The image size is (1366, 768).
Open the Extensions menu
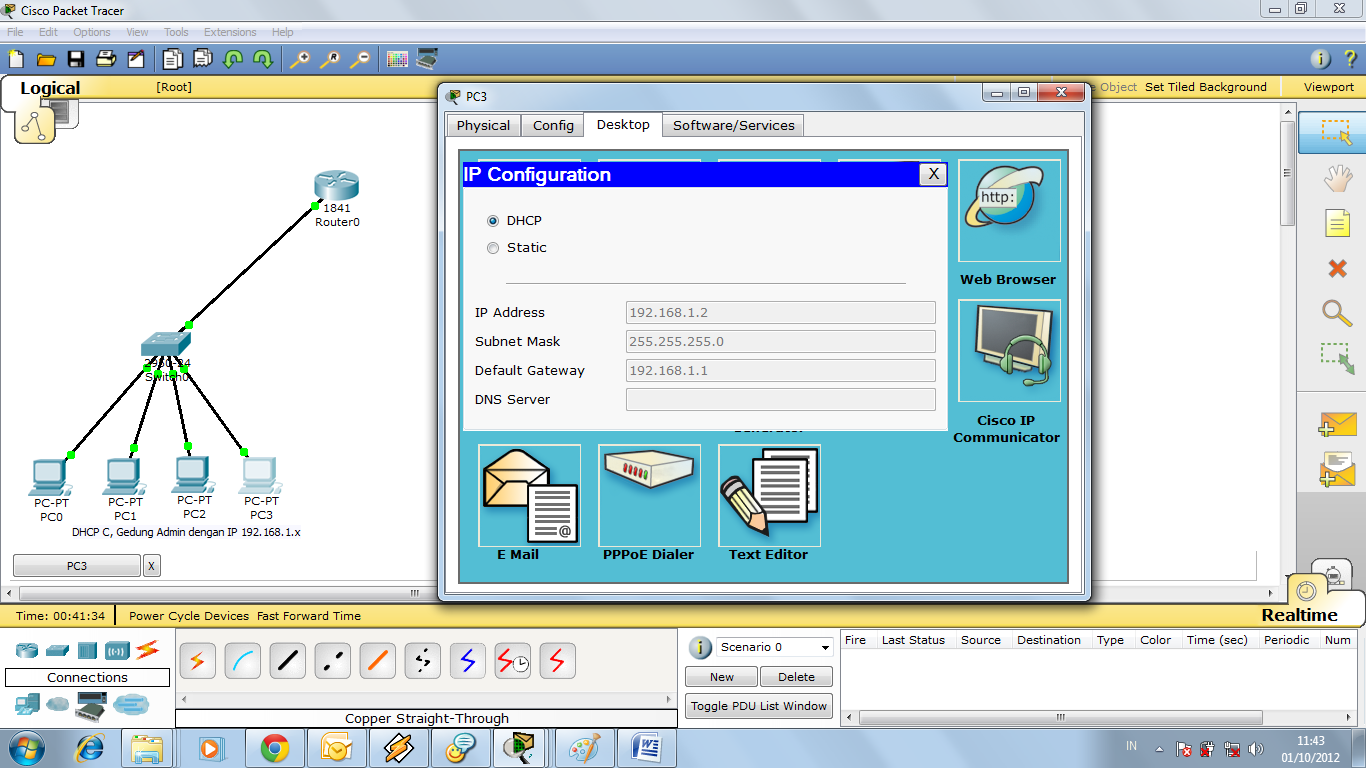230,32
